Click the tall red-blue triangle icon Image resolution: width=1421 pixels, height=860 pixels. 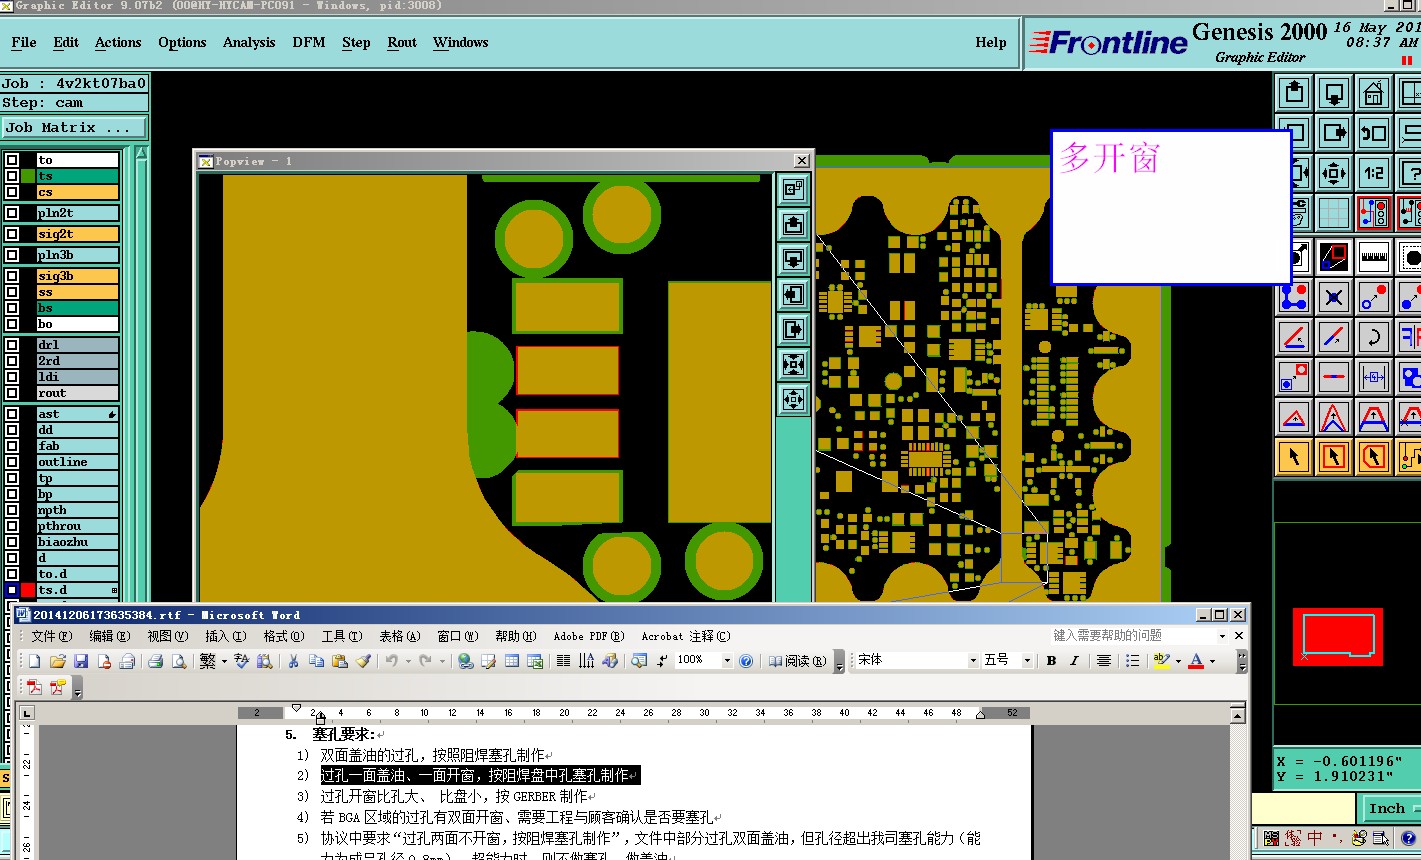[1333, 417]
